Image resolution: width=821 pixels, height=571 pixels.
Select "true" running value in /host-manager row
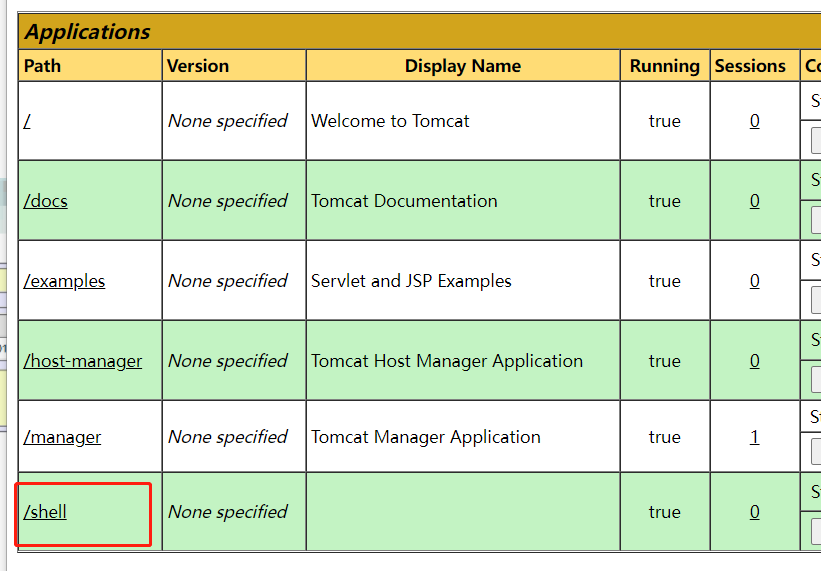664,361
